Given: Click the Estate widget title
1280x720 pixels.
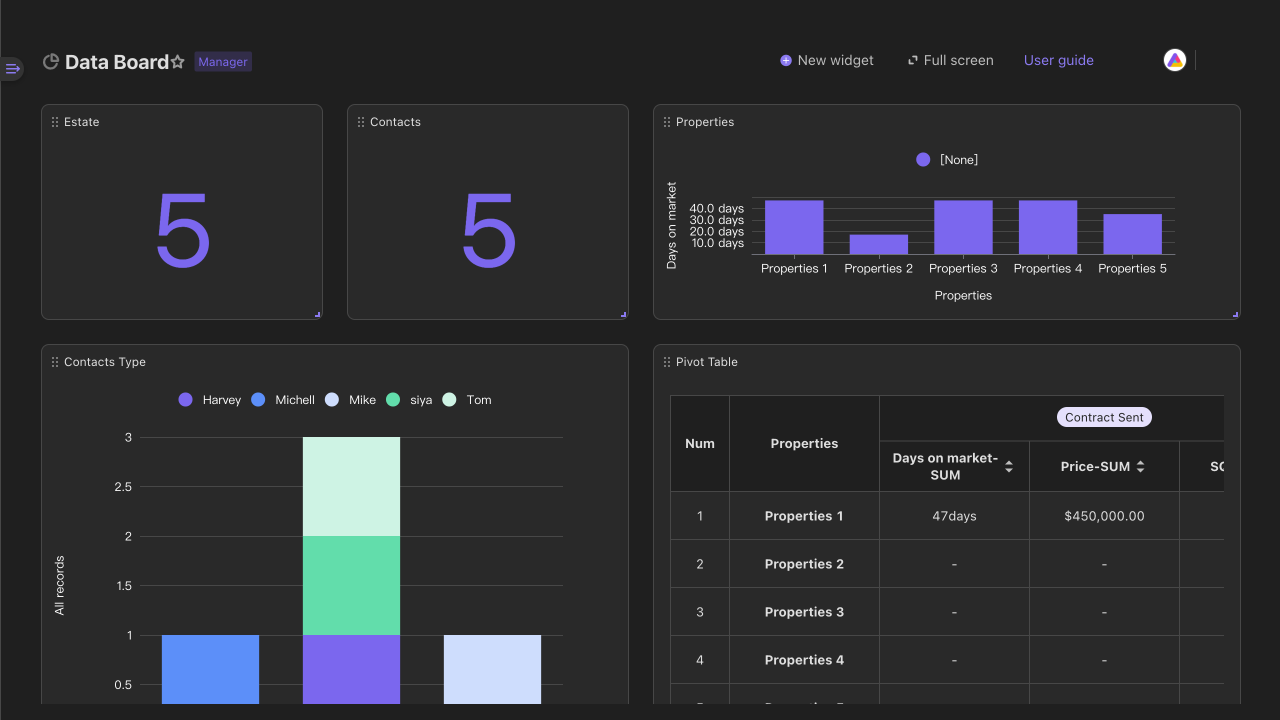Looking at the screenshot, I should click(x=82, y=122).
